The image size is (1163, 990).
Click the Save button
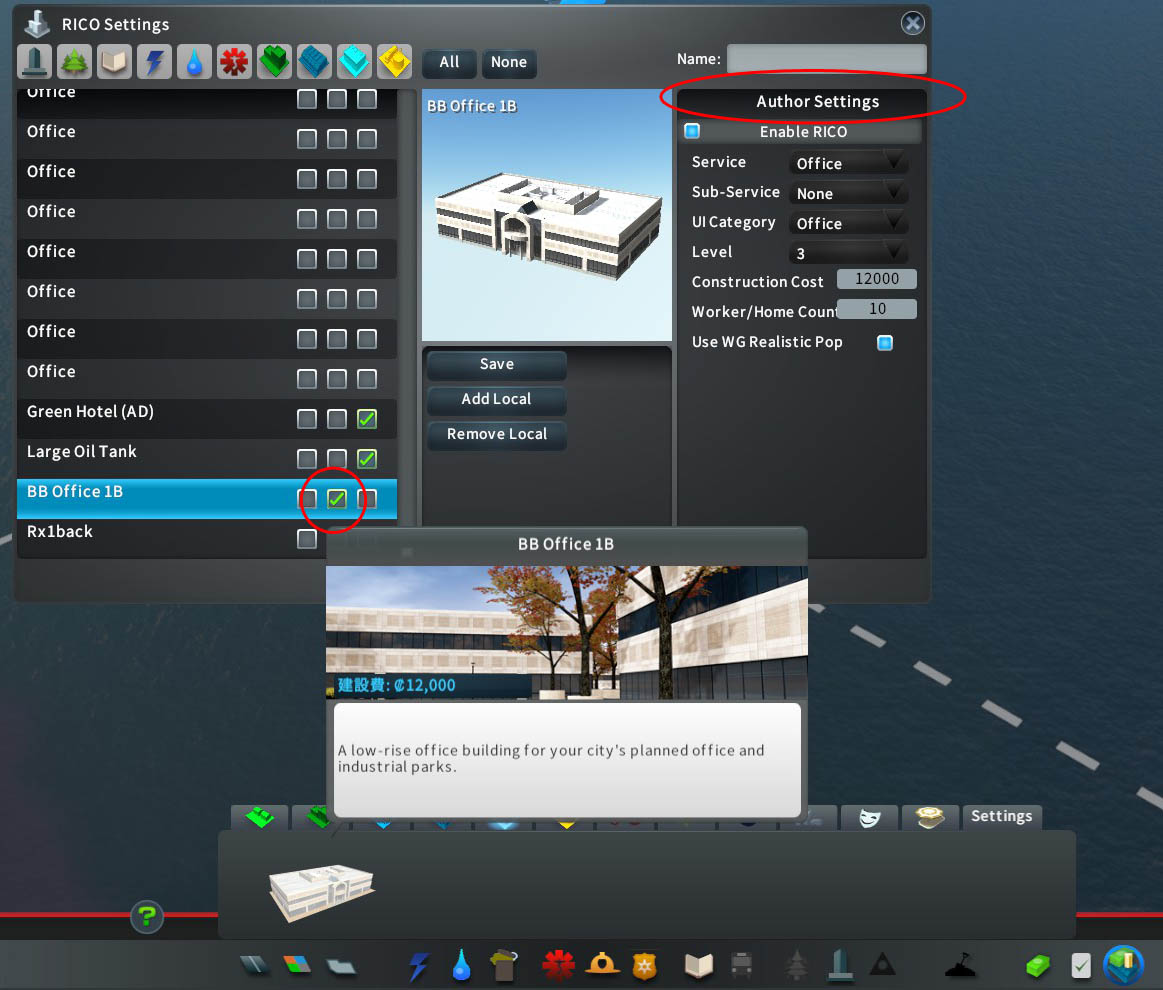click(x=497, y=364)
